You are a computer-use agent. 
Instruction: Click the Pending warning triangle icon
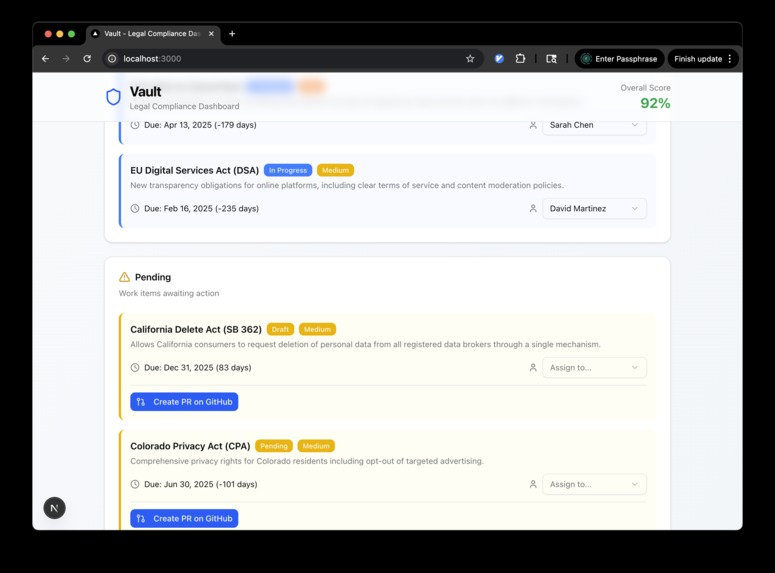pyautogui.click(x=125, y=277)
